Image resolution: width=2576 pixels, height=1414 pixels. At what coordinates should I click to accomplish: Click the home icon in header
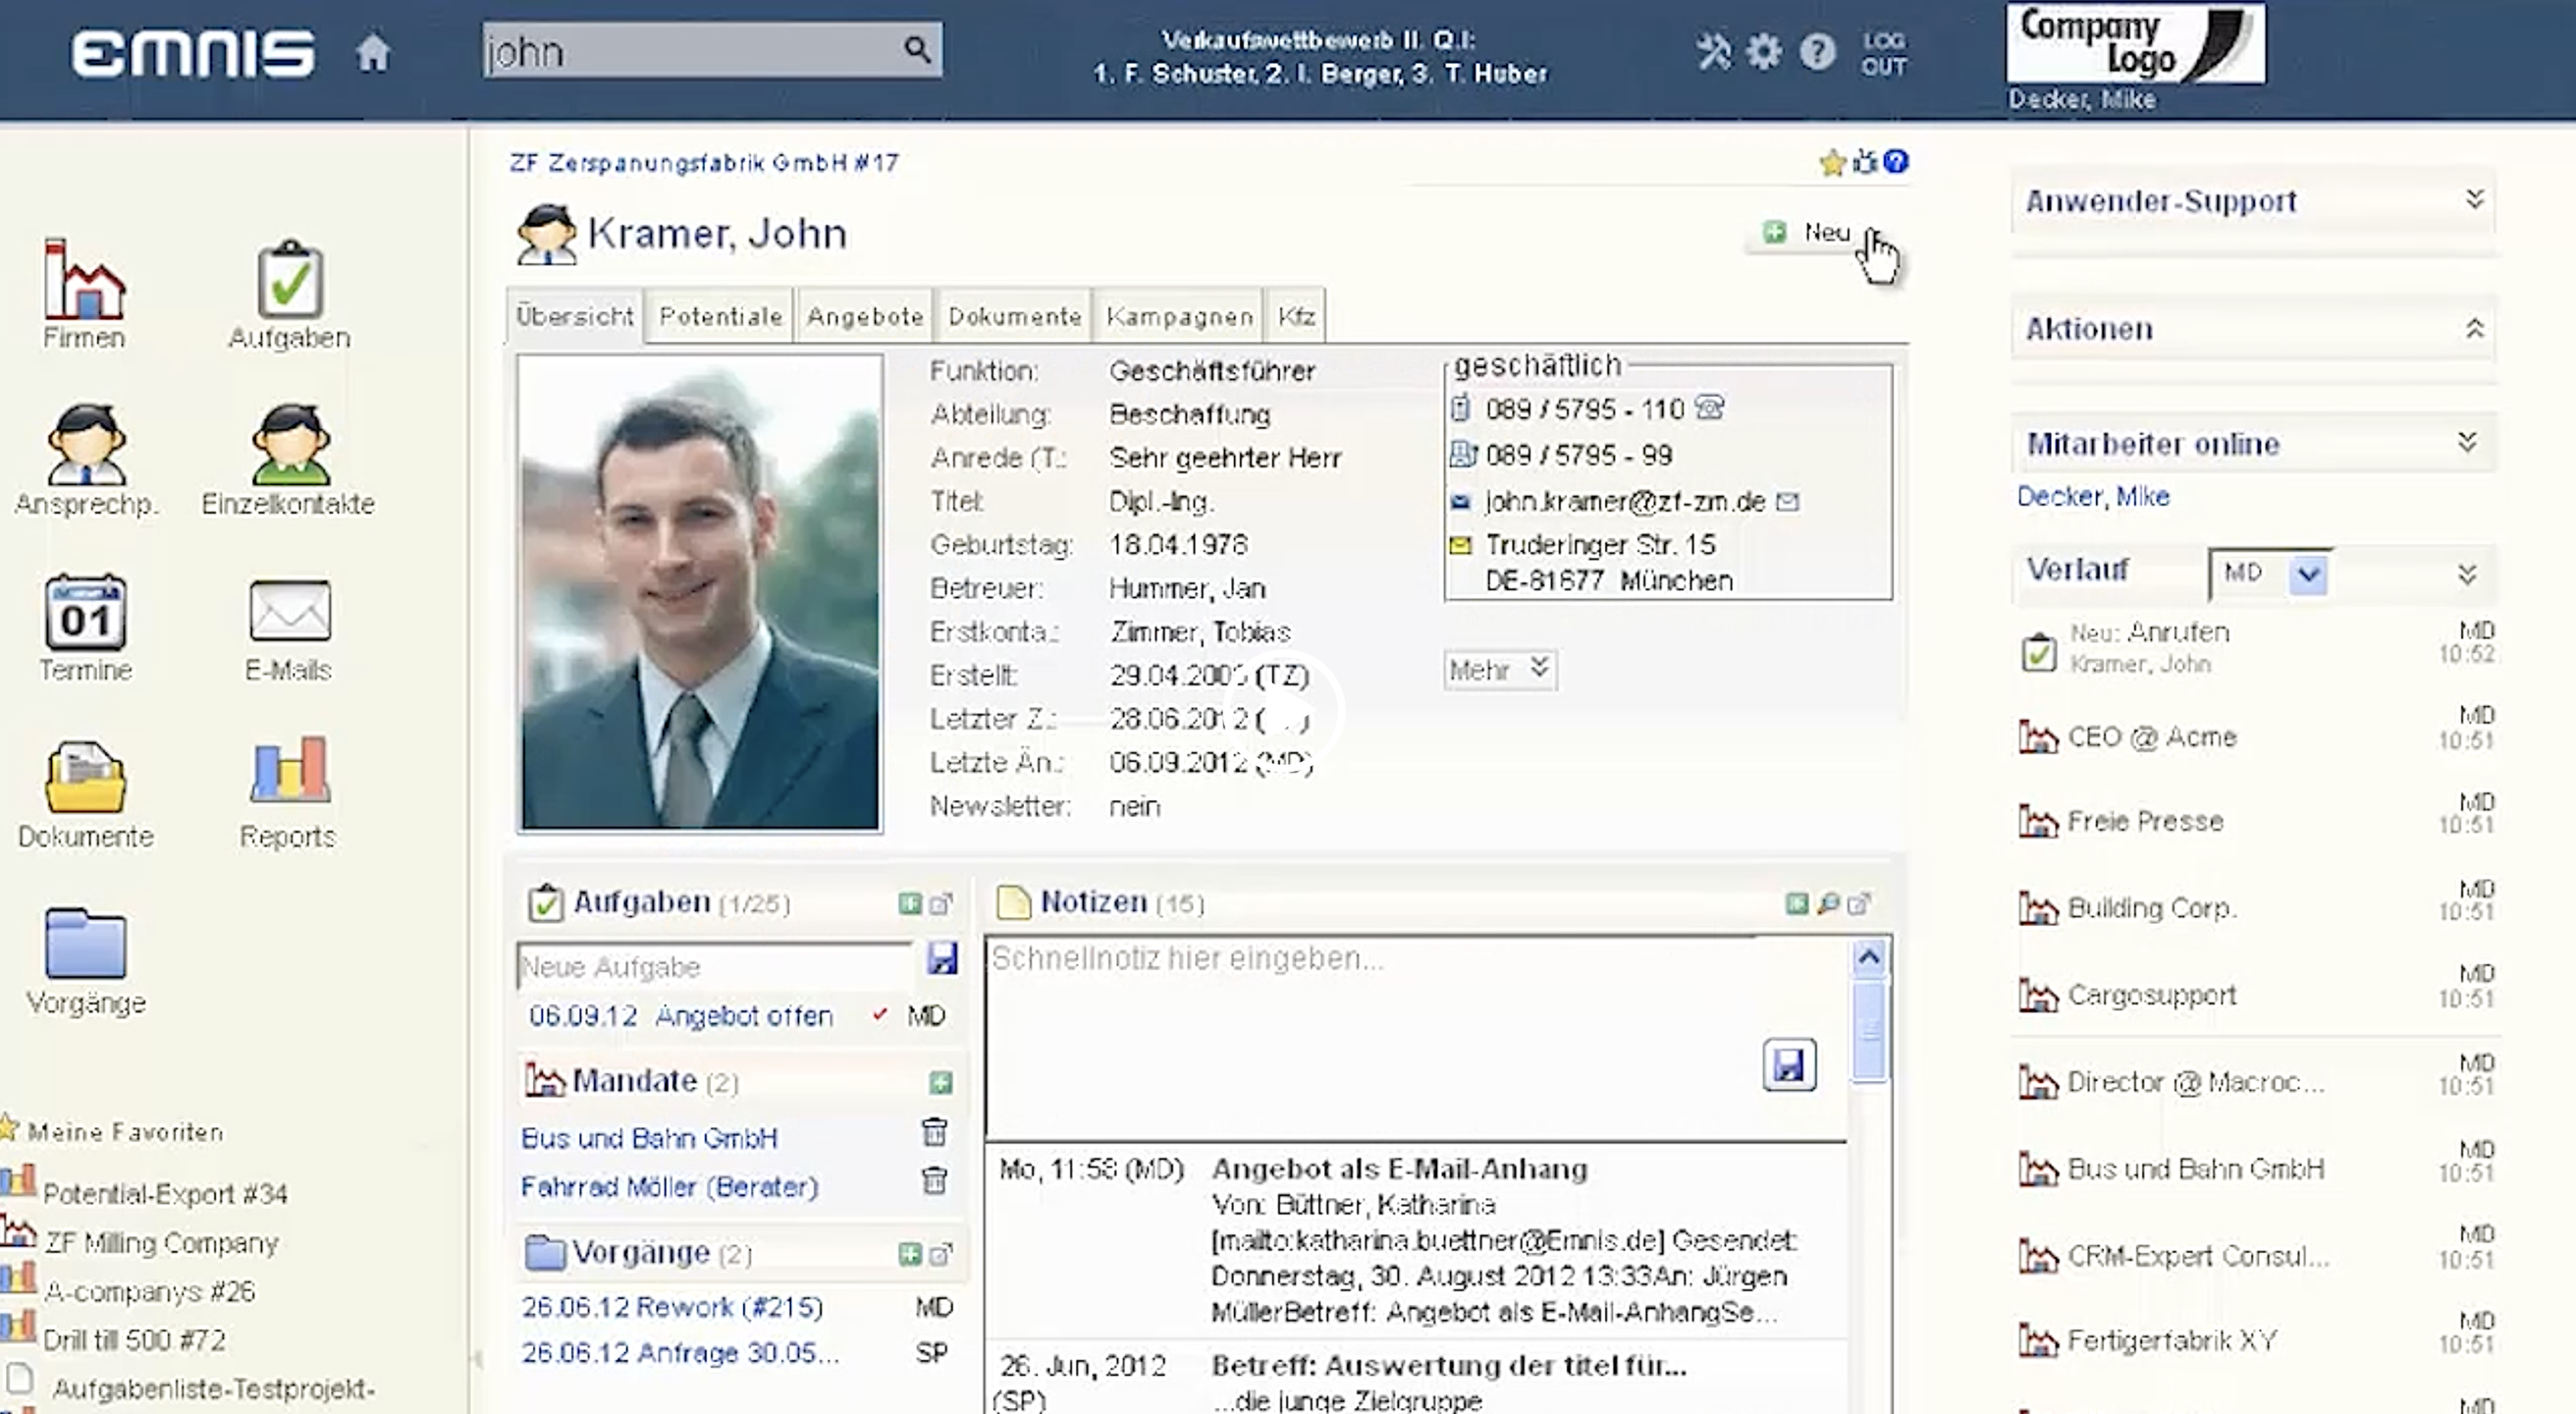tap(373, 52)
